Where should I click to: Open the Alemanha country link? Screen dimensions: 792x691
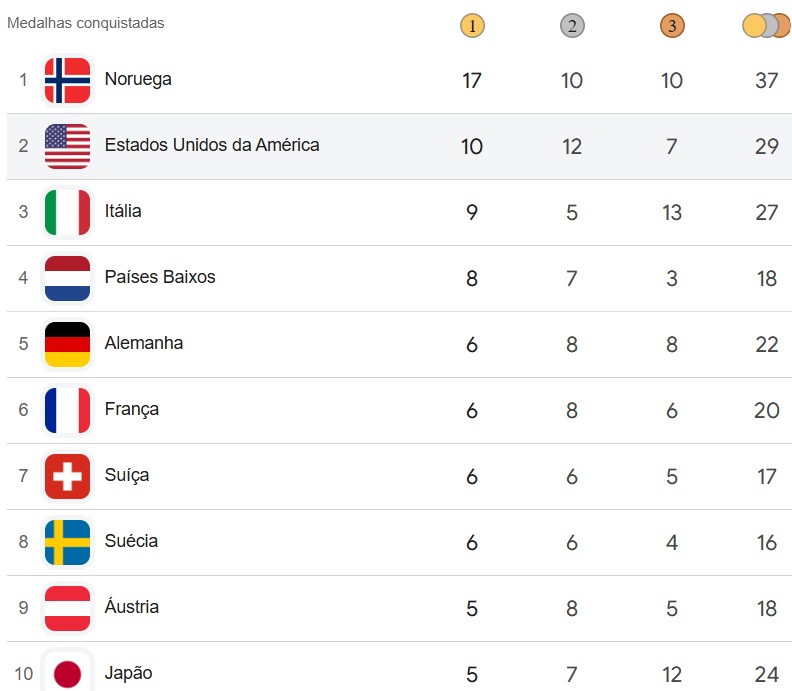(144, 343)
